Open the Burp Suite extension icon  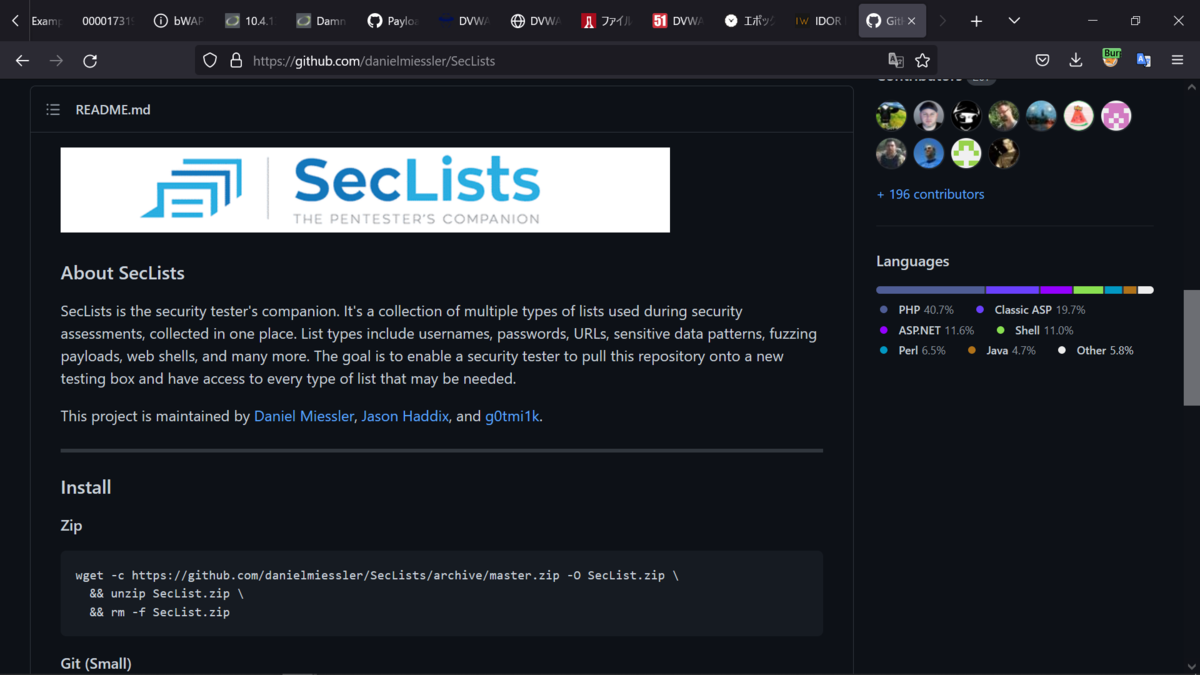point(1110,59)
